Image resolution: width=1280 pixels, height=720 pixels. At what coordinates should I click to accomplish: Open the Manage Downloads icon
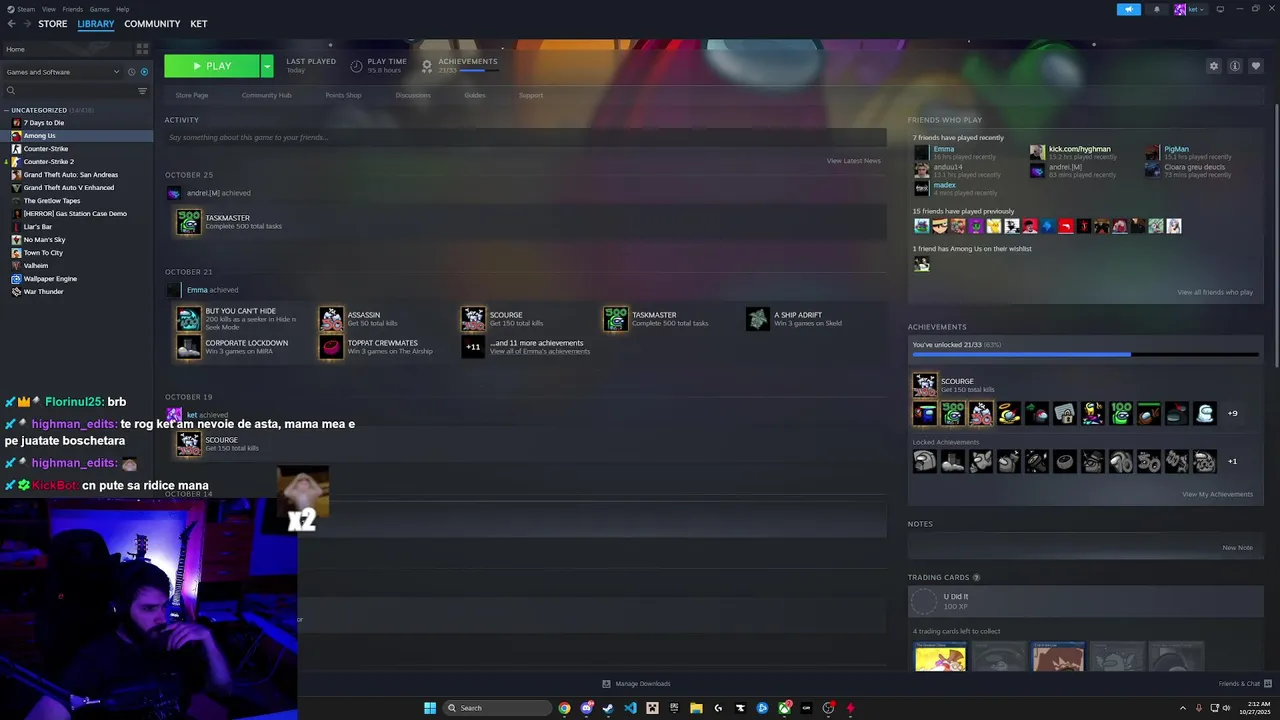click(x=606, y=684)
